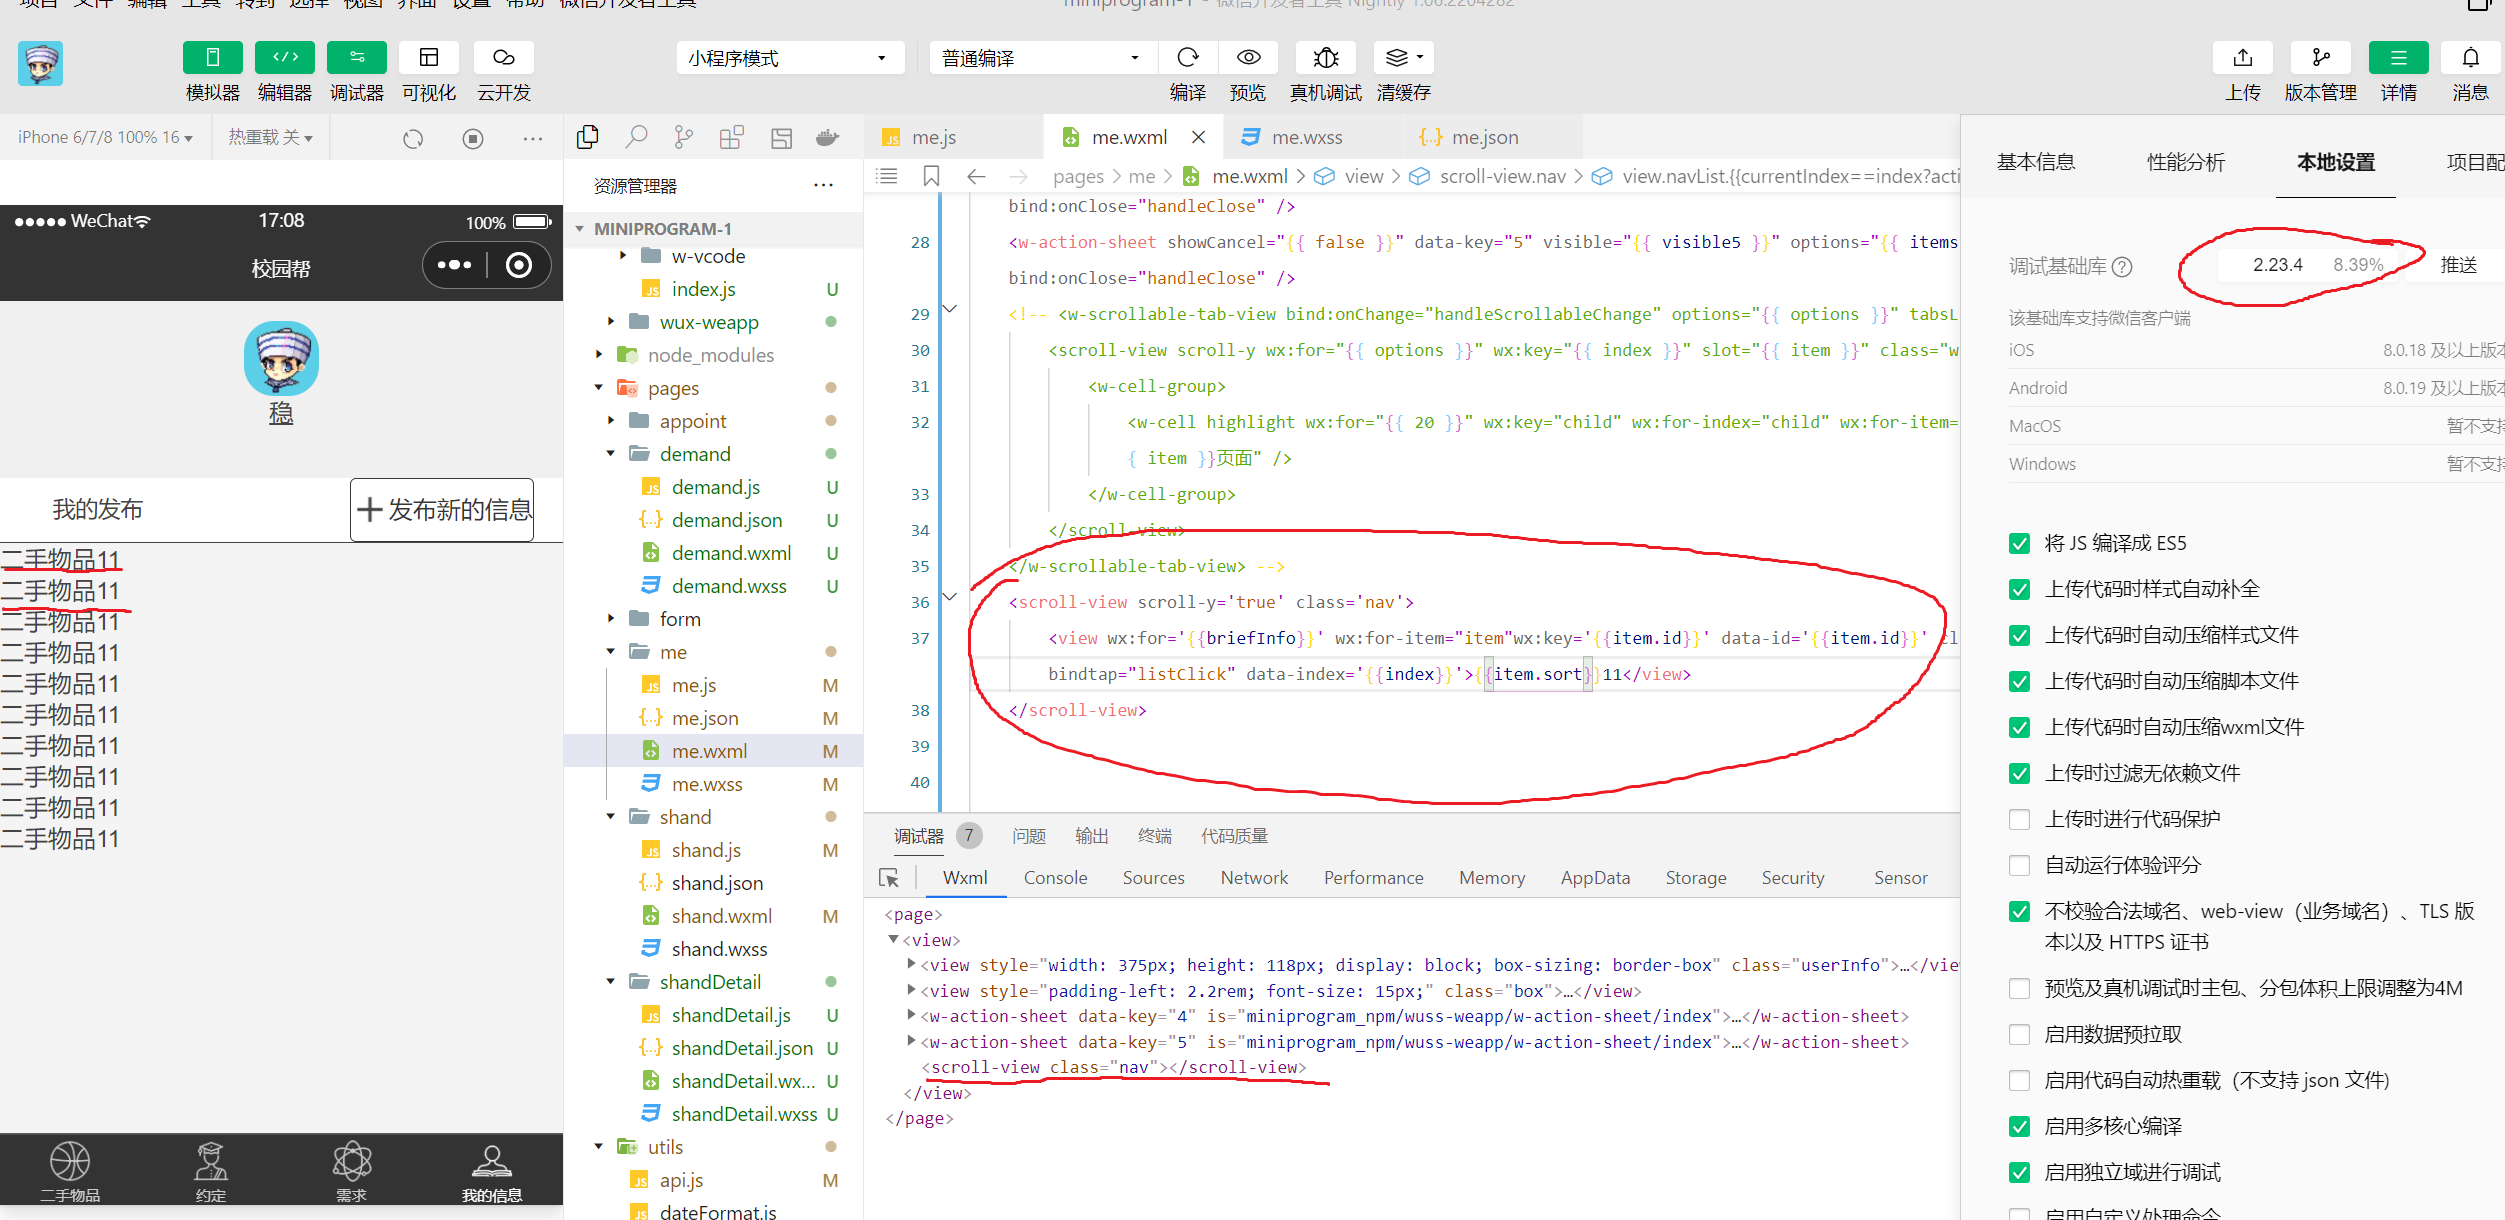2505x1220 pixels.
Task: Enable 上传时进行代码保护 checkbox
Action: 2019,819
